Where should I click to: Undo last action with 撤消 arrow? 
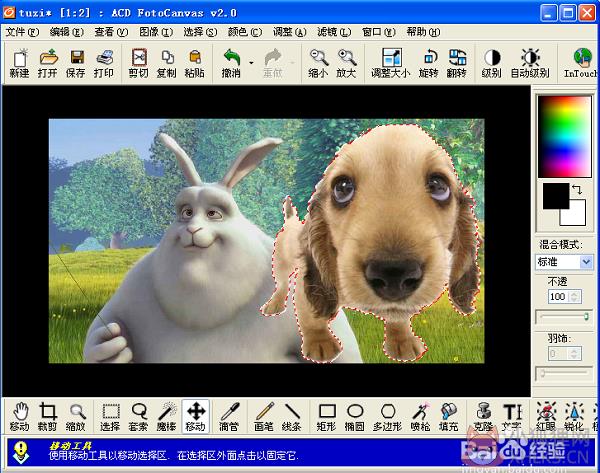231,63
